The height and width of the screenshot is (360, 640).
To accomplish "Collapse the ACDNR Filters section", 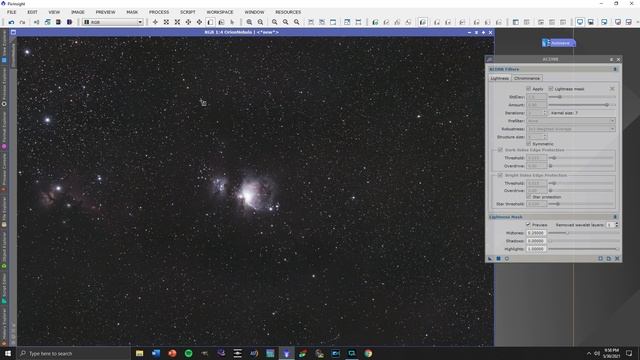I will (615, 69).
